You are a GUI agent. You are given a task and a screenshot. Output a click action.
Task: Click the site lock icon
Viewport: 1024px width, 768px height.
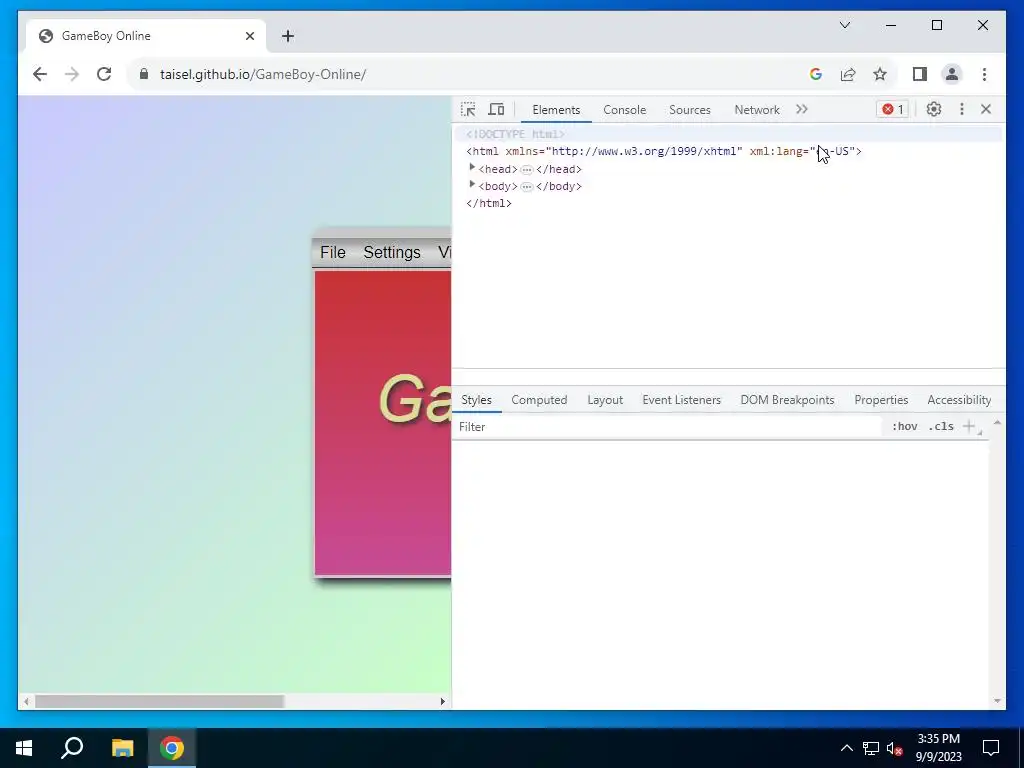point(144,74)
